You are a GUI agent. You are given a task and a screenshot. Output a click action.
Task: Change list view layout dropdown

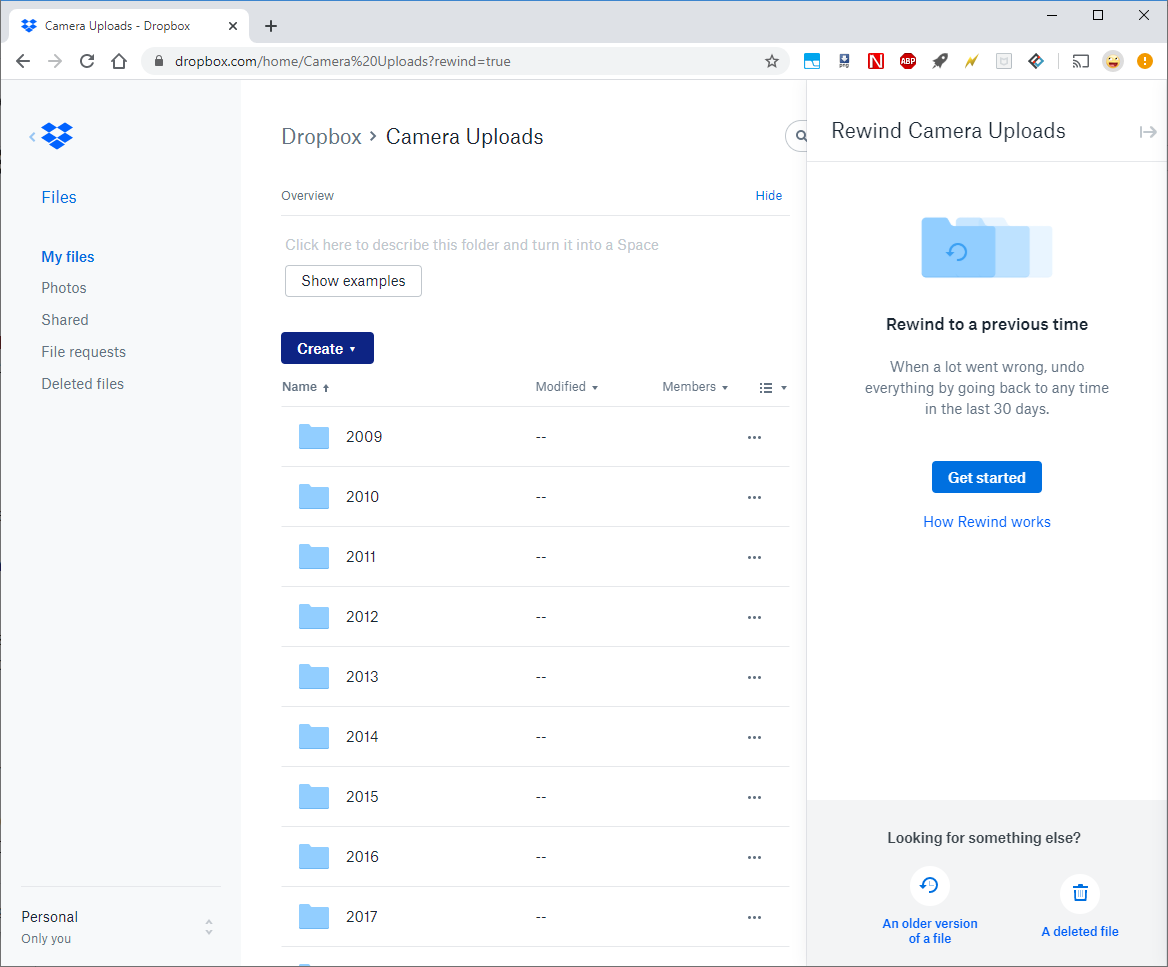(772, 387)
